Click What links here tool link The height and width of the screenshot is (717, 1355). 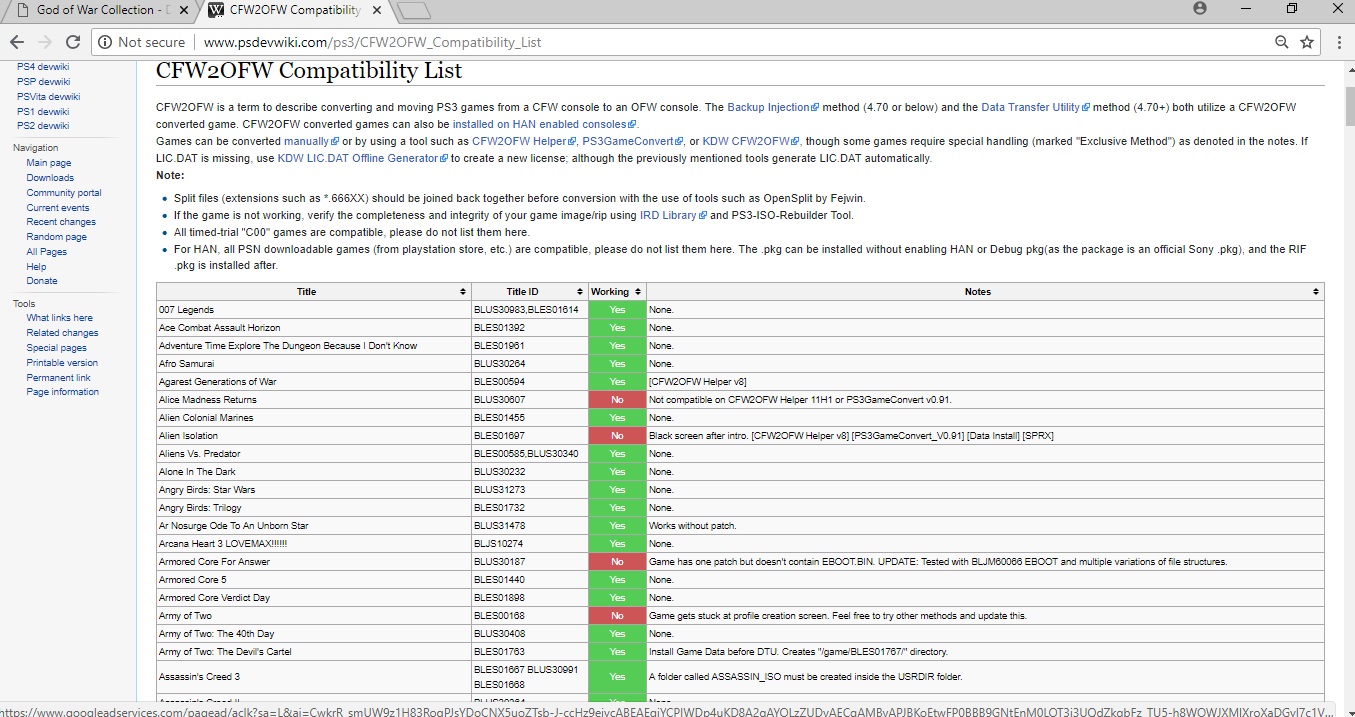tap(59, 318)
